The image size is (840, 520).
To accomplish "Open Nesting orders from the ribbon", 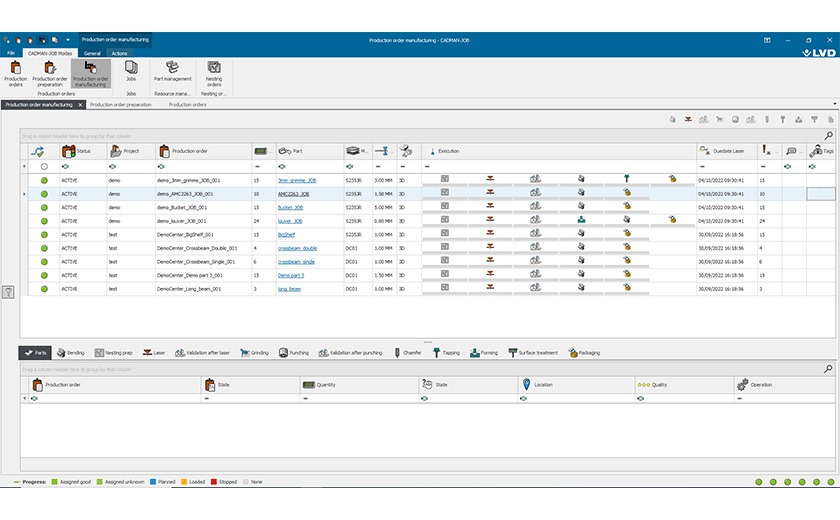I will click(x=214, y=73).
